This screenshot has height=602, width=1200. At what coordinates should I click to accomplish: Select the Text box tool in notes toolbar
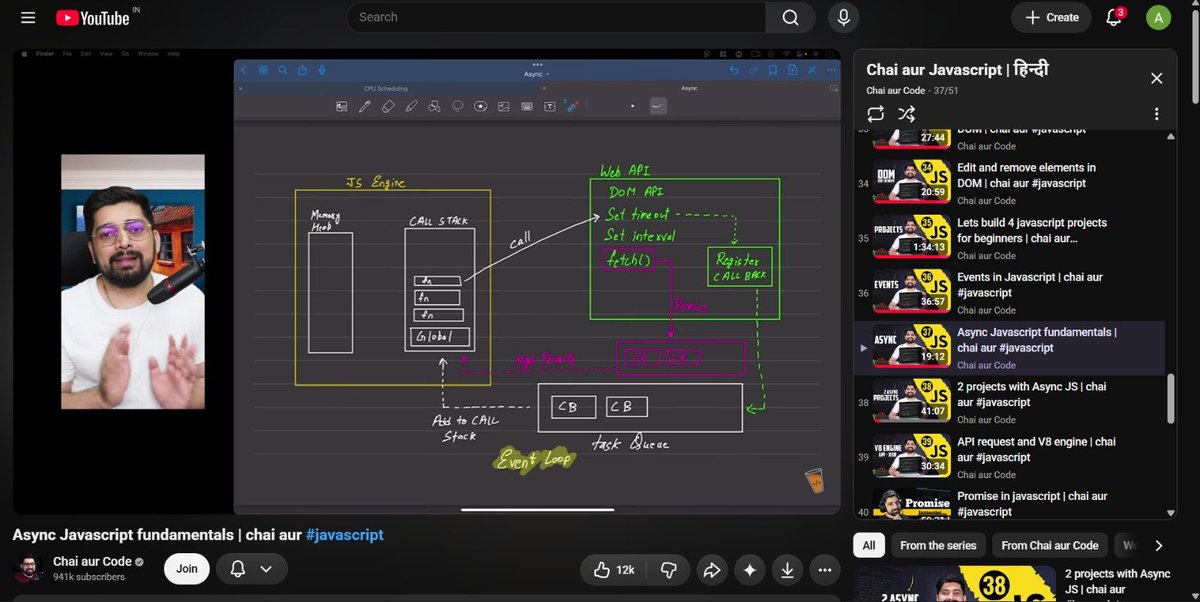549,106
